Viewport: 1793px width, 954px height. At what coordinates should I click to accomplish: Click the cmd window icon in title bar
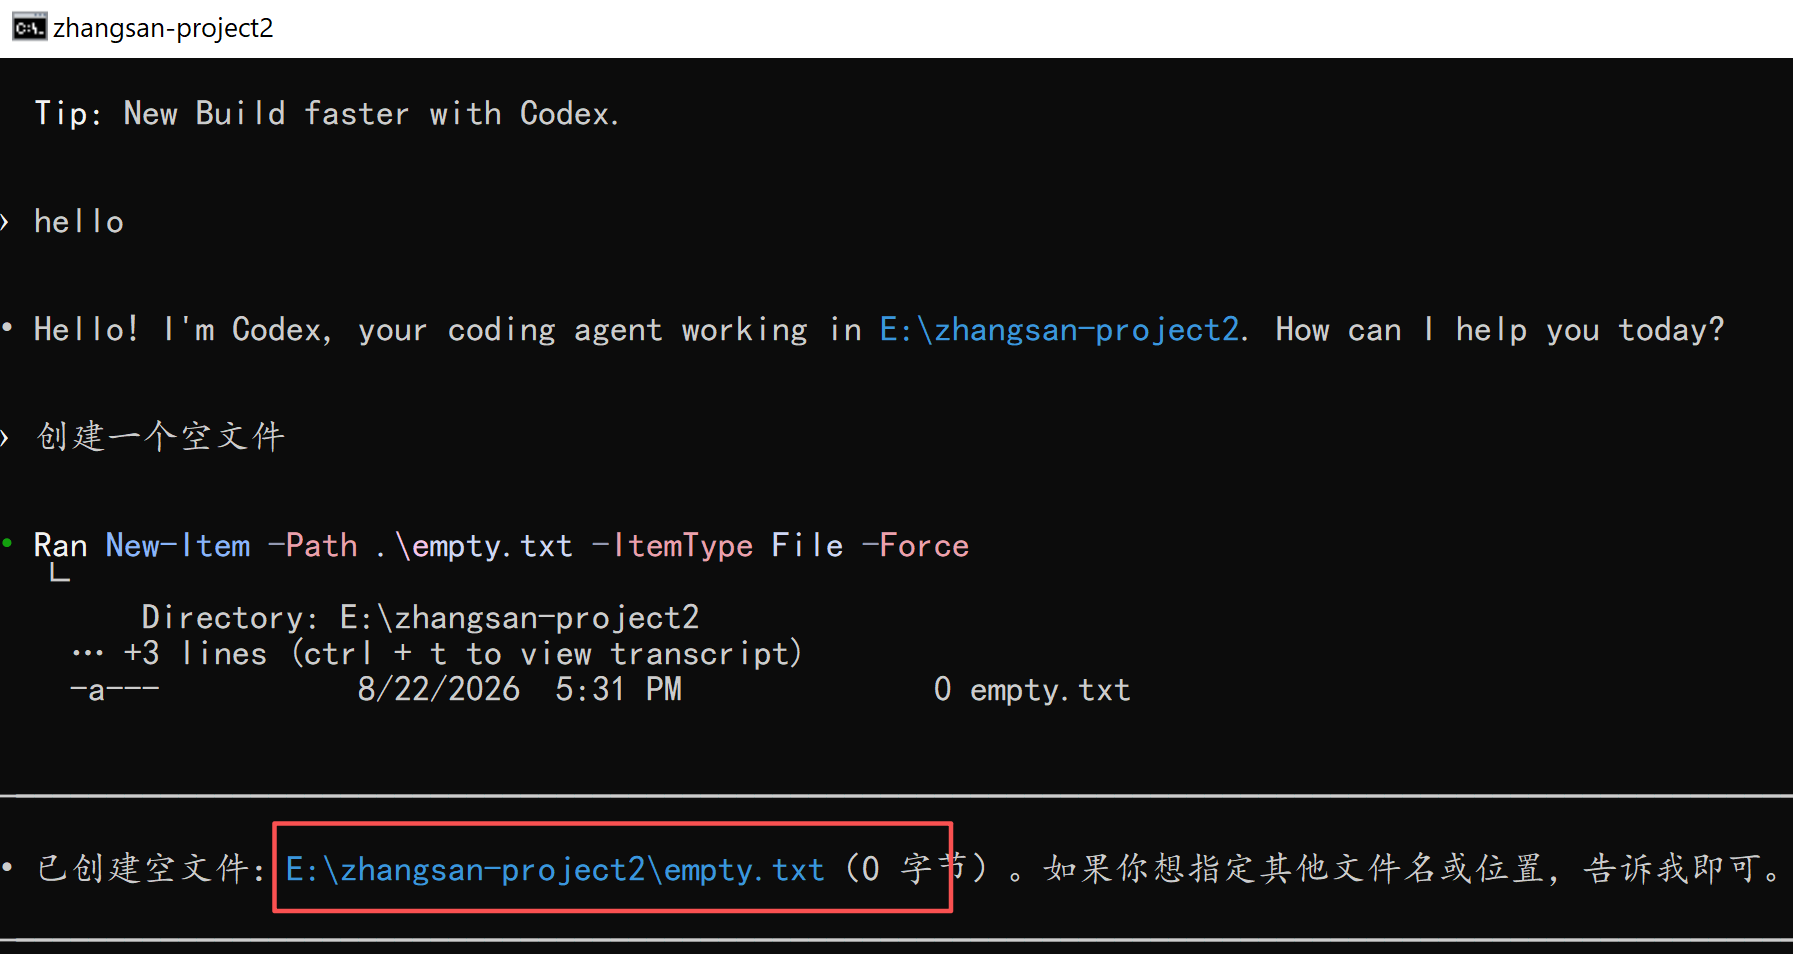coord(29,27)
